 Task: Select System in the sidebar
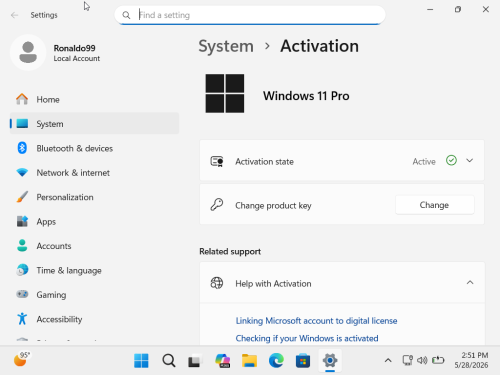click(94, 124)
